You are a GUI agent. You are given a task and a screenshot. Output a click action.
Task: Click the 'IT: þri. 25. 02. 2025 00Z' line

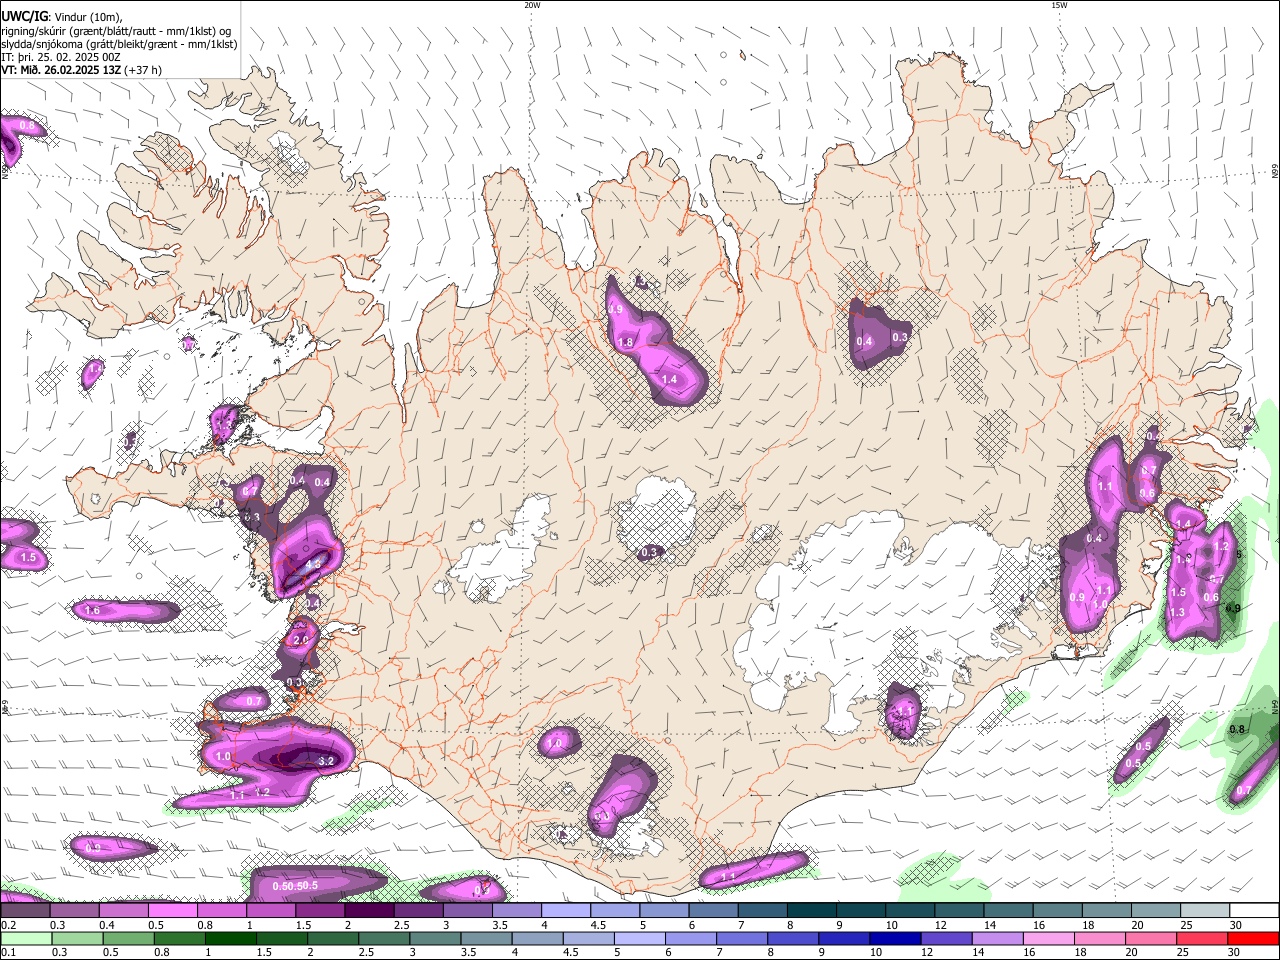click(61, 57)
